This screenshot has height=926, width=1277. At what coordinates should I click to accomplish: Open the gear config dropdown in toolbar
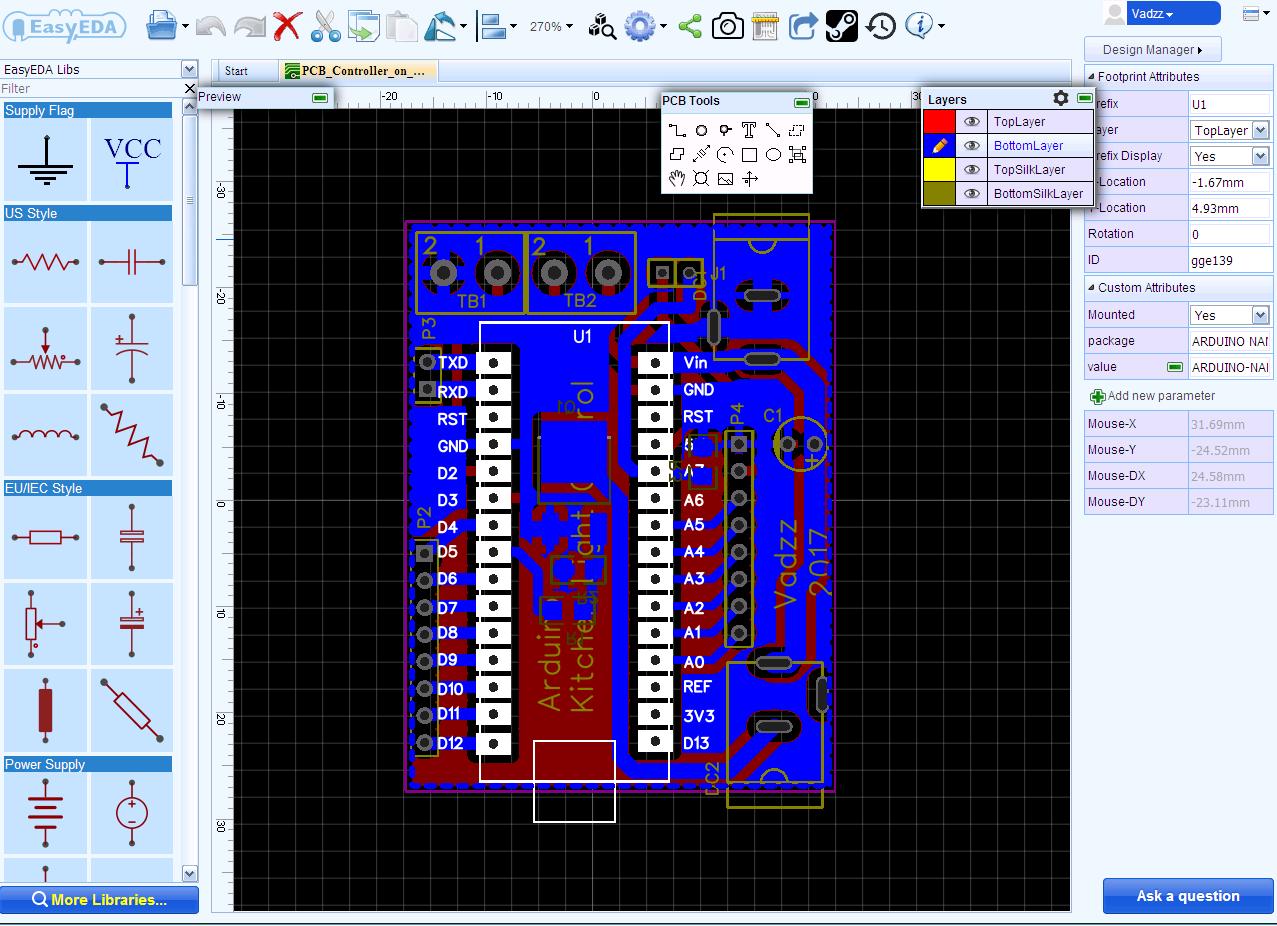click(663, 27)
